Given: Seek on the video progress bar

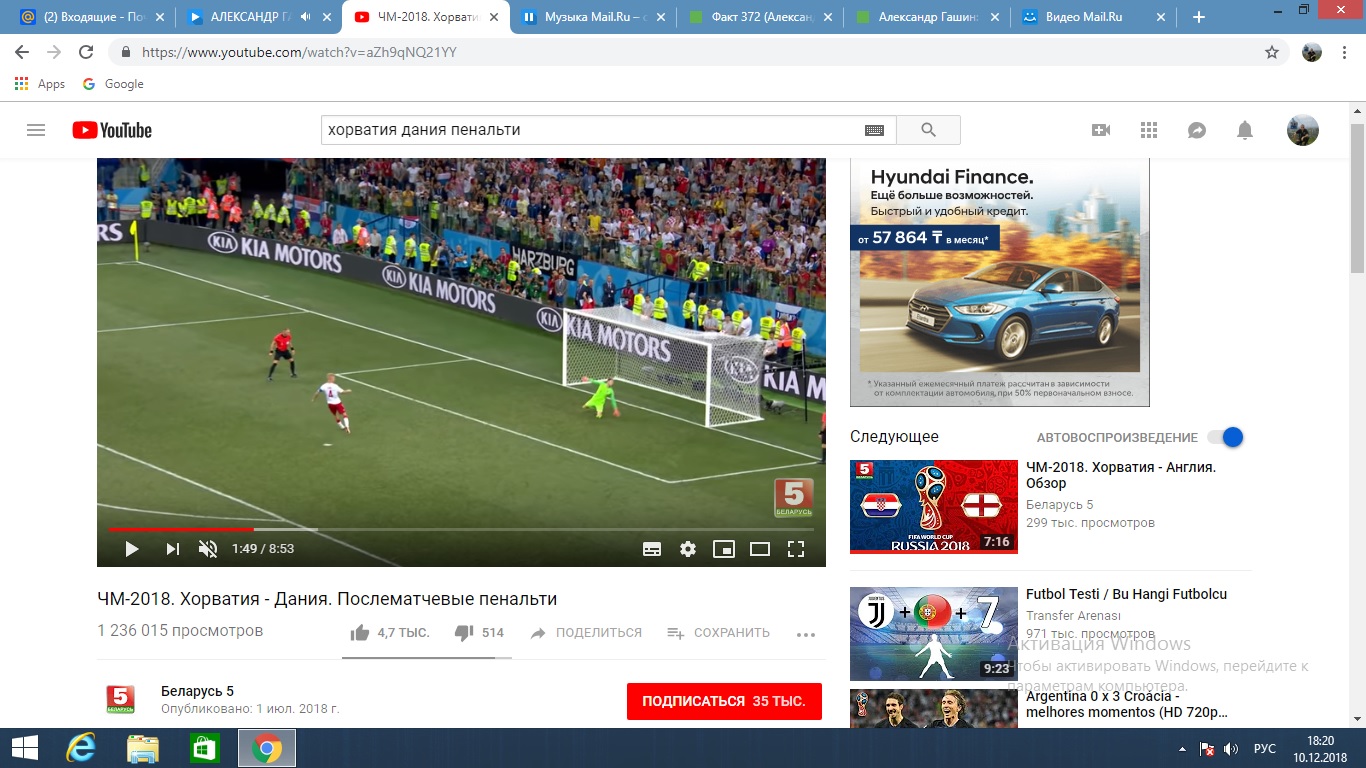Looking at the screenshot, I should (x=461, y=529).
